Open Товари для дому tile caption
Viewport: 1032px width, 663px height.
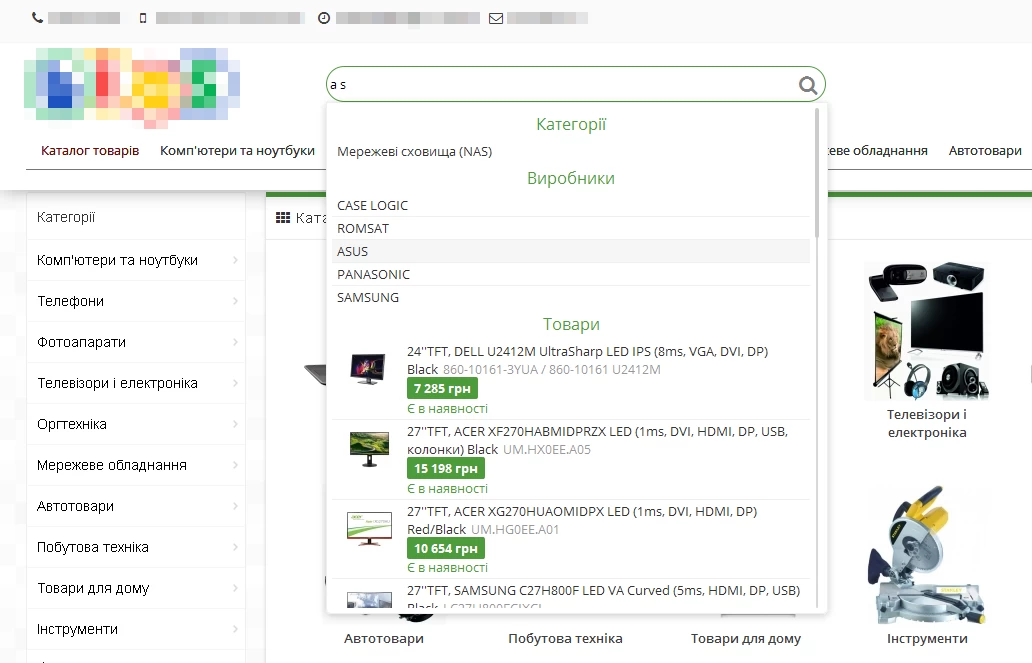(x=746, y=639)
